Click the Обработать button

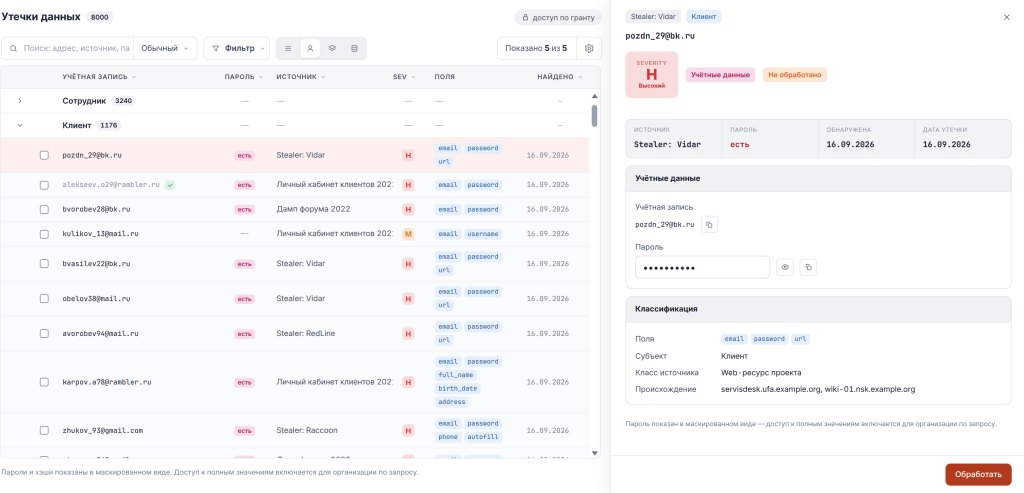pos(978,474)
